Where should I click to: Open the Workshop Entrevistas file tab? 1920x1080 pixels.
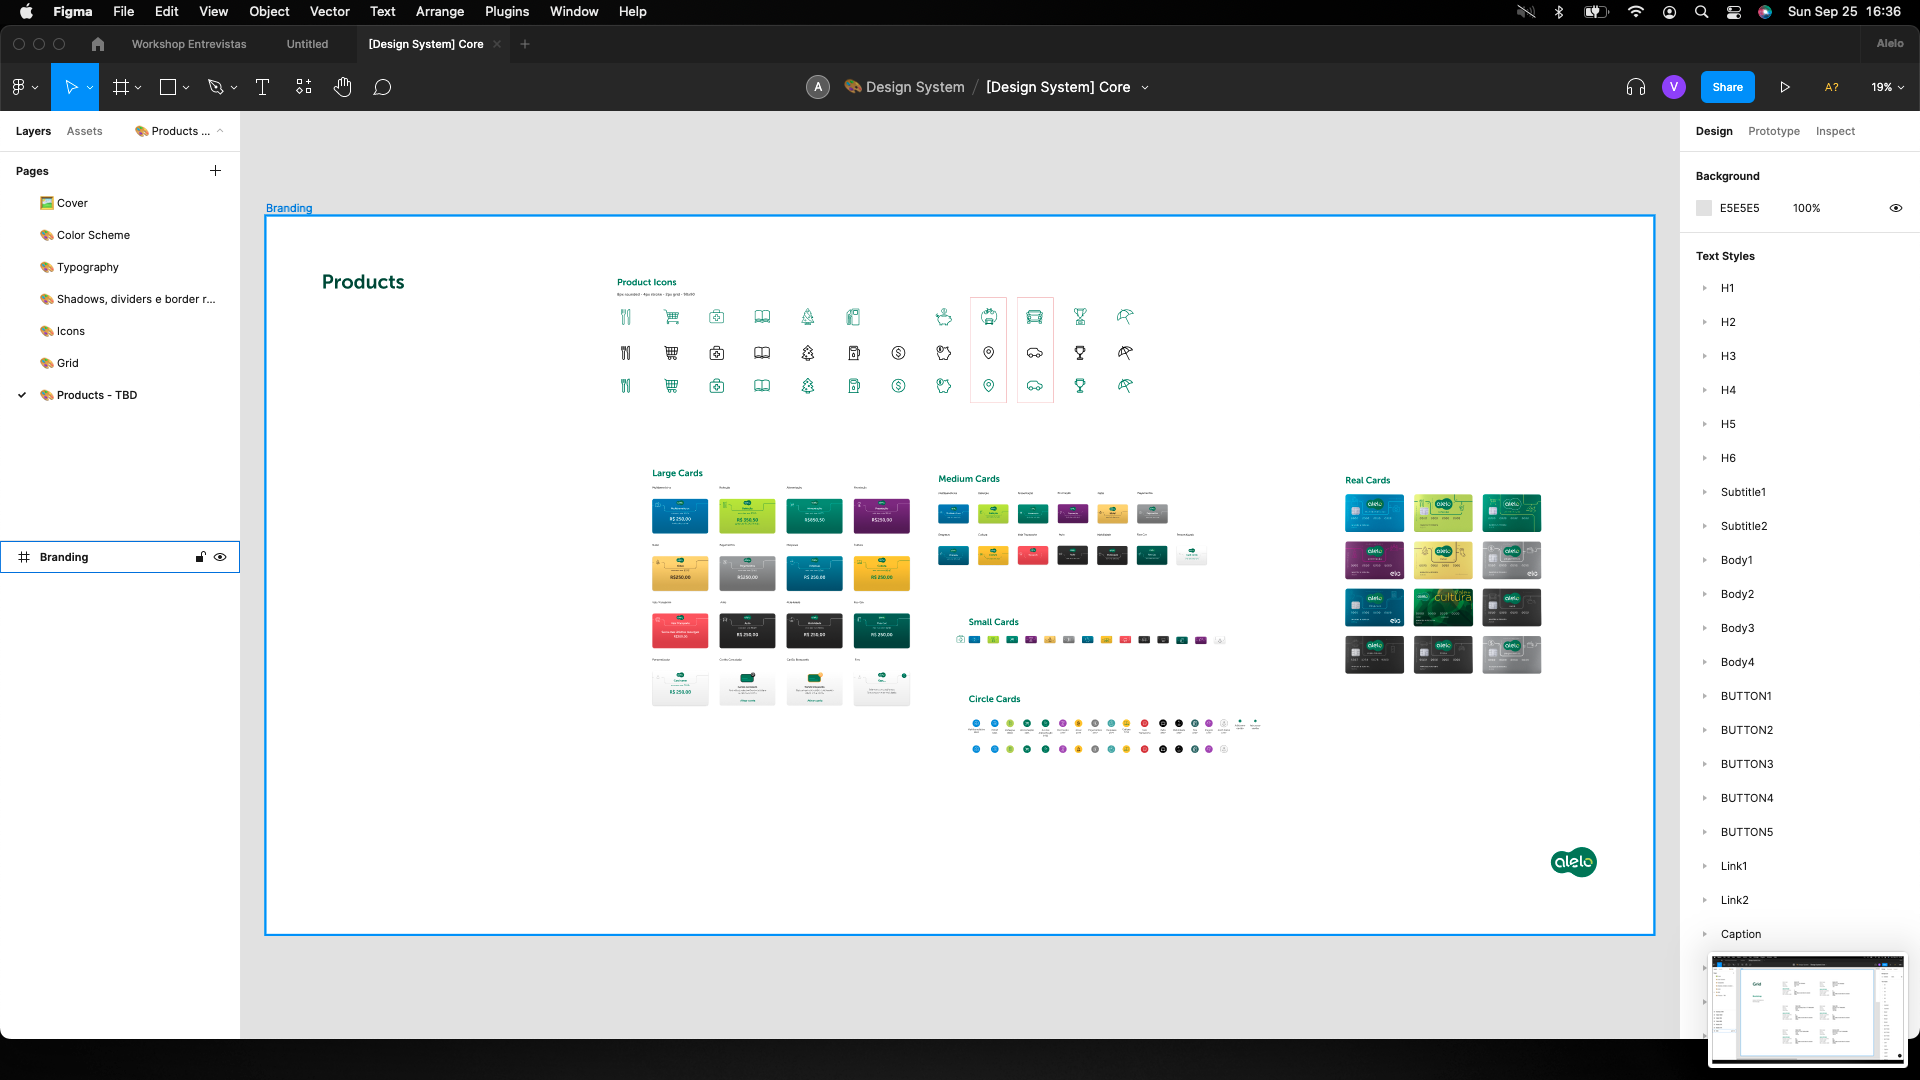(x=188, y=44)
